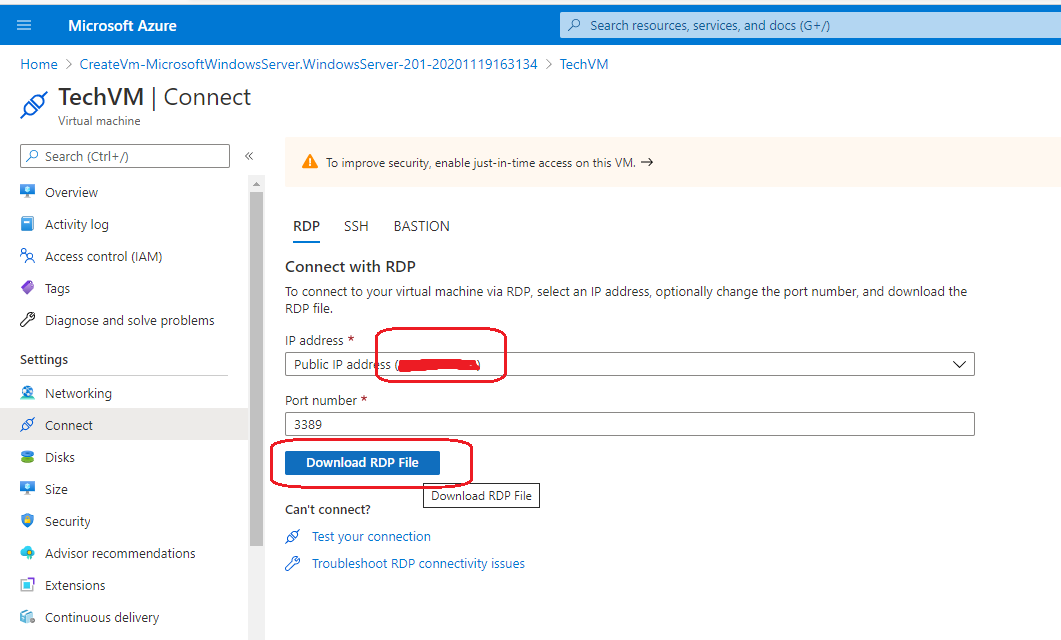Open the Azure portal hamburger menu
This screenshot has width=1061, height=640.
24,25
